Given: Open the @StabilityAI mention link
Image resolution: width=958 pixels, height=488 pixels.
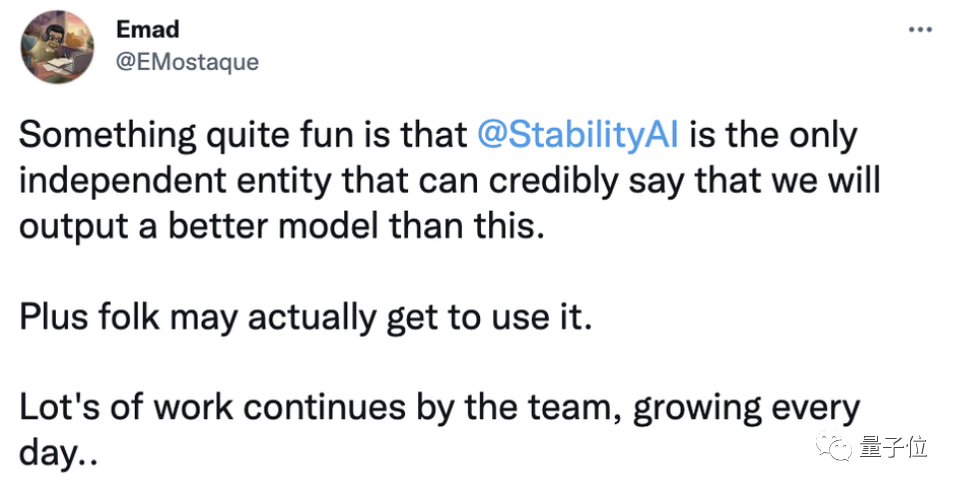Looking at the screenshot, I should click(579, 137).
